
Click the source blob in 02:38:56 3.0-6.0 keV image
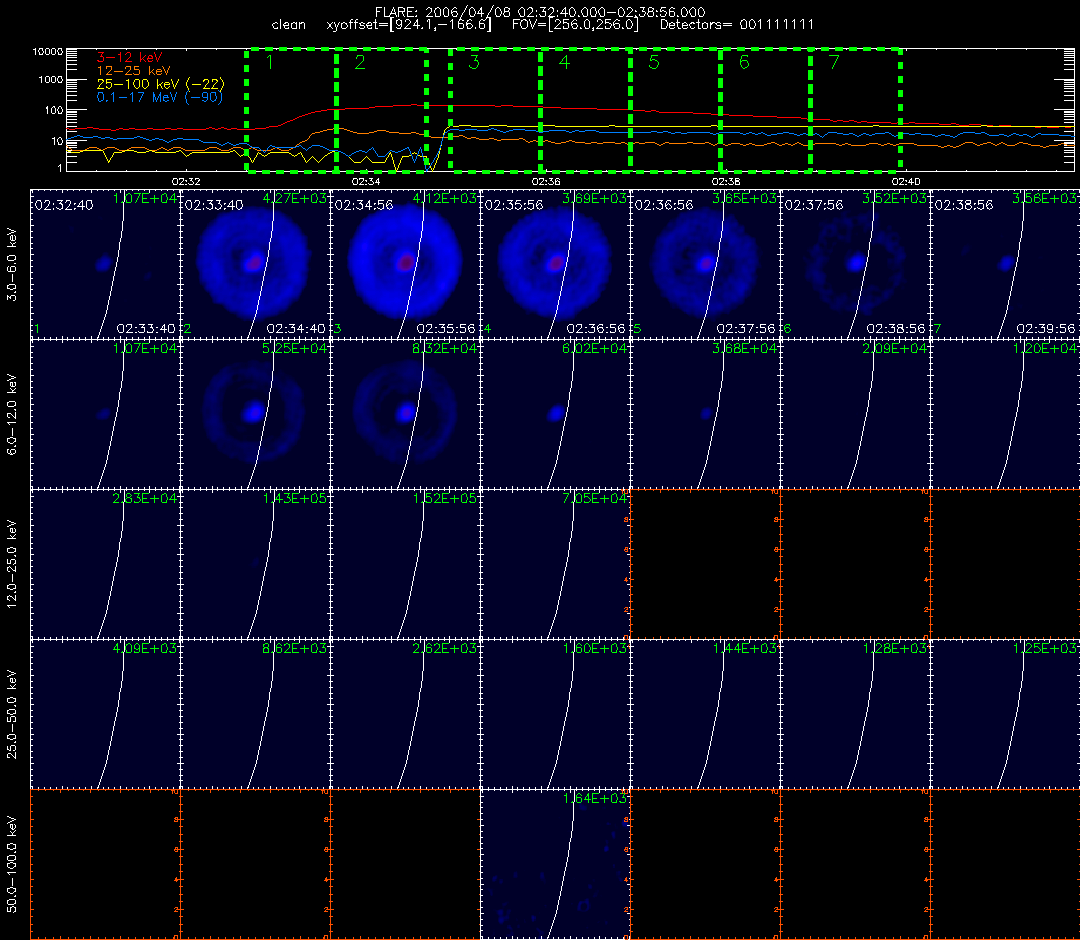(1006, 263)
